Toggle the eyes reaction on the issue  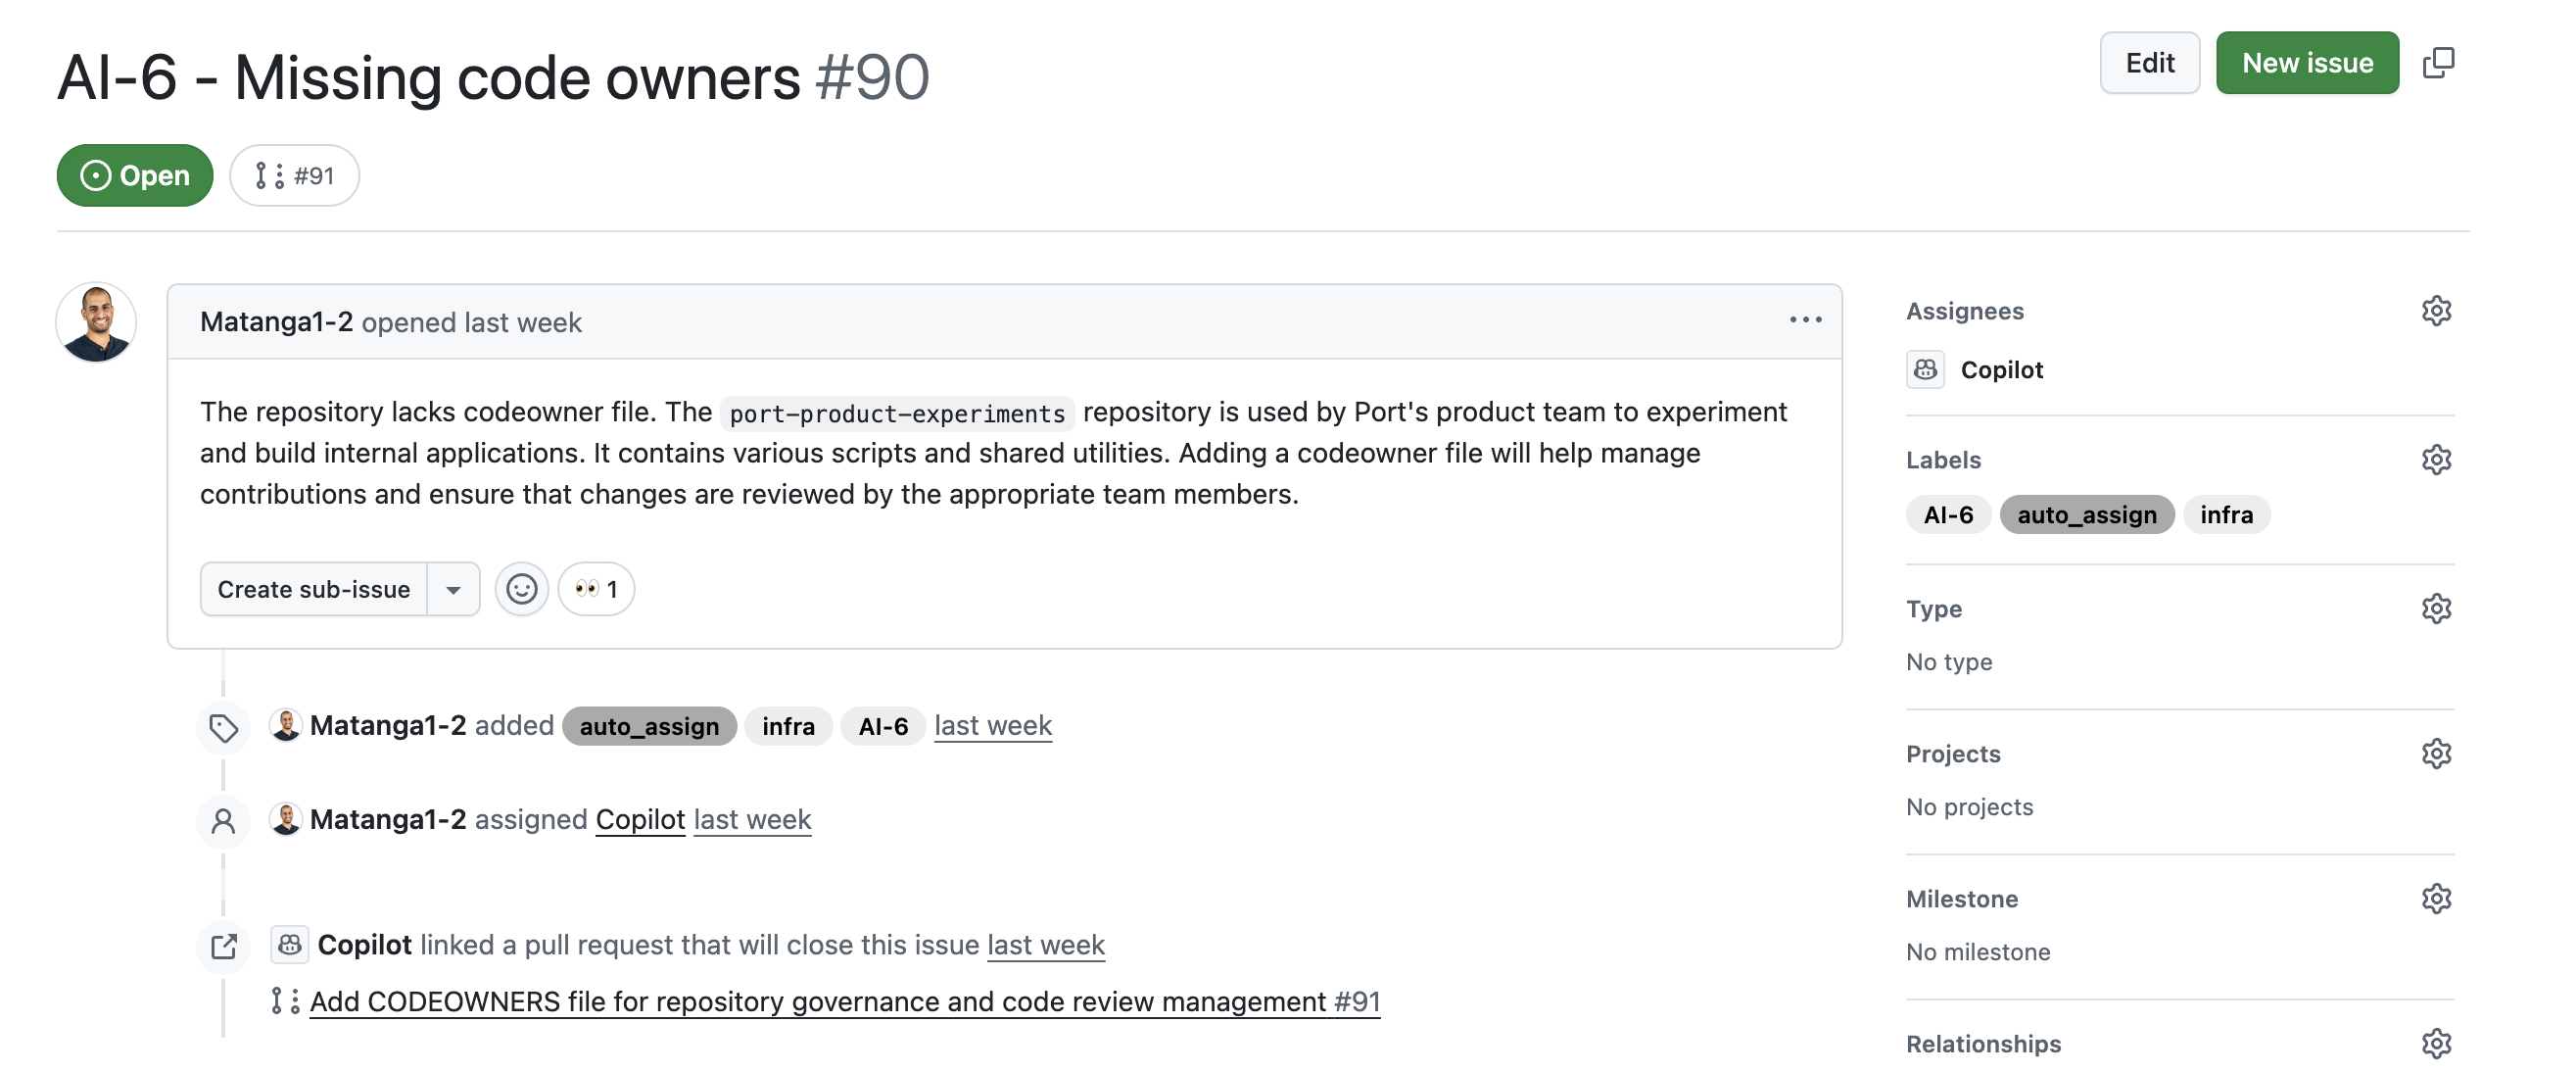(596, 589)
